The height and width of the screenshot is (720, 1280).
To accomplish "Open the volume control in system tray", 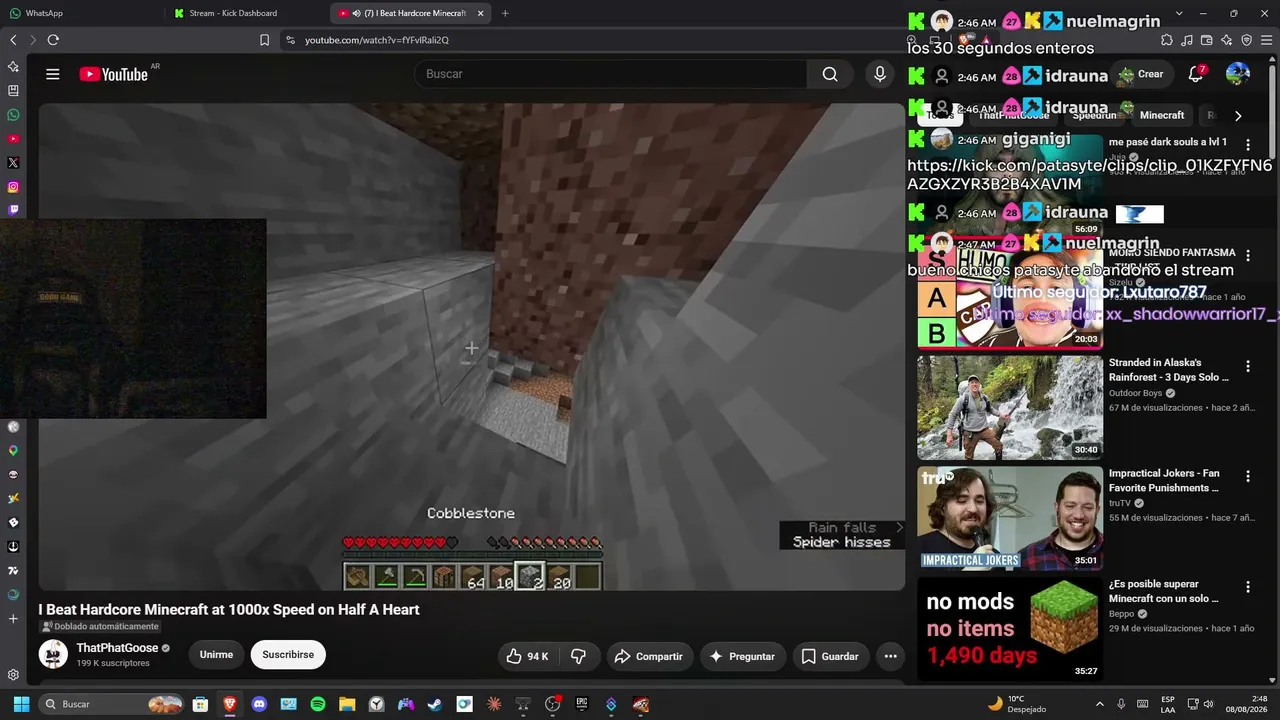I will click(x=1208, y=704).
